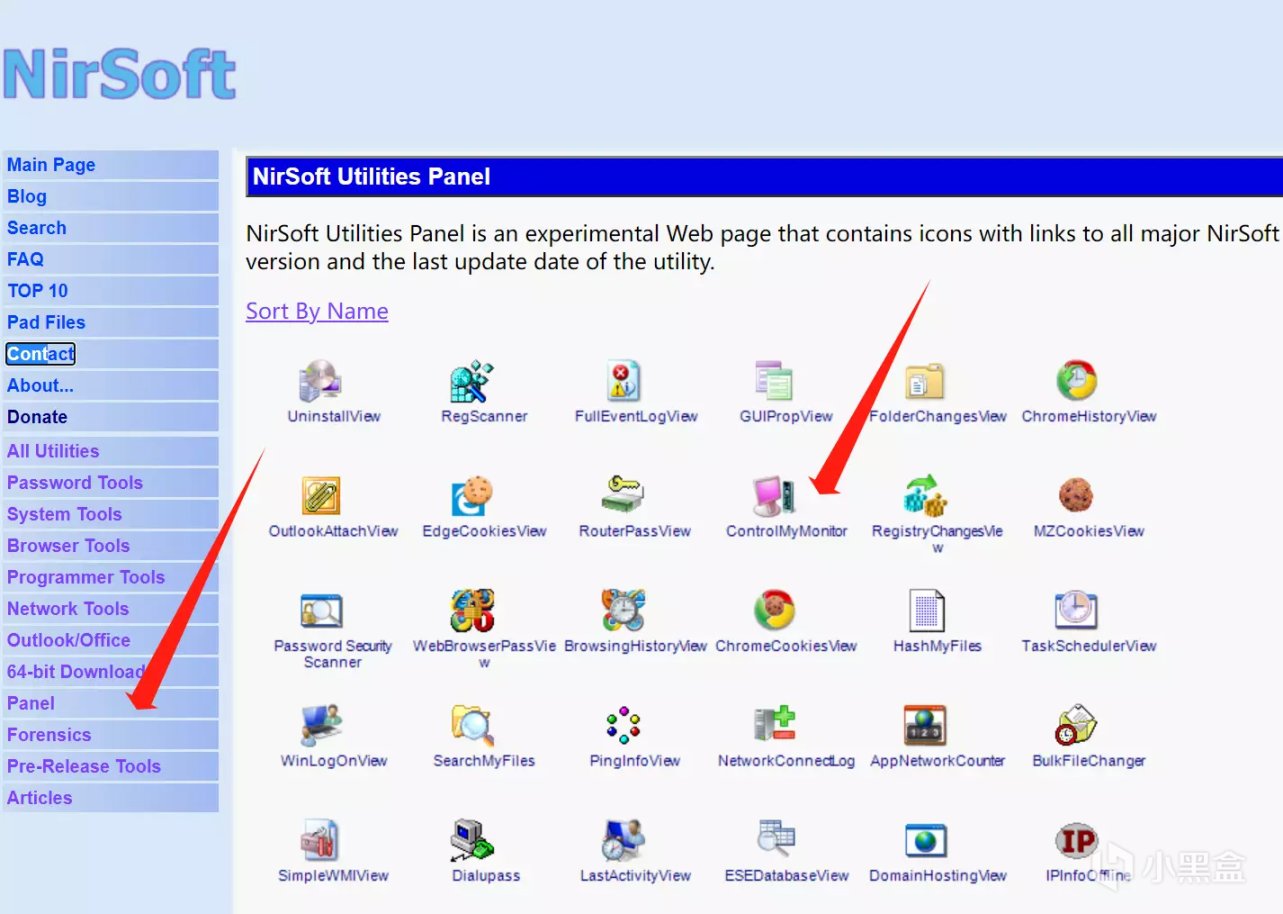
Task: Click the ControlMyMonitor text link
Action: tap(787, 531)
